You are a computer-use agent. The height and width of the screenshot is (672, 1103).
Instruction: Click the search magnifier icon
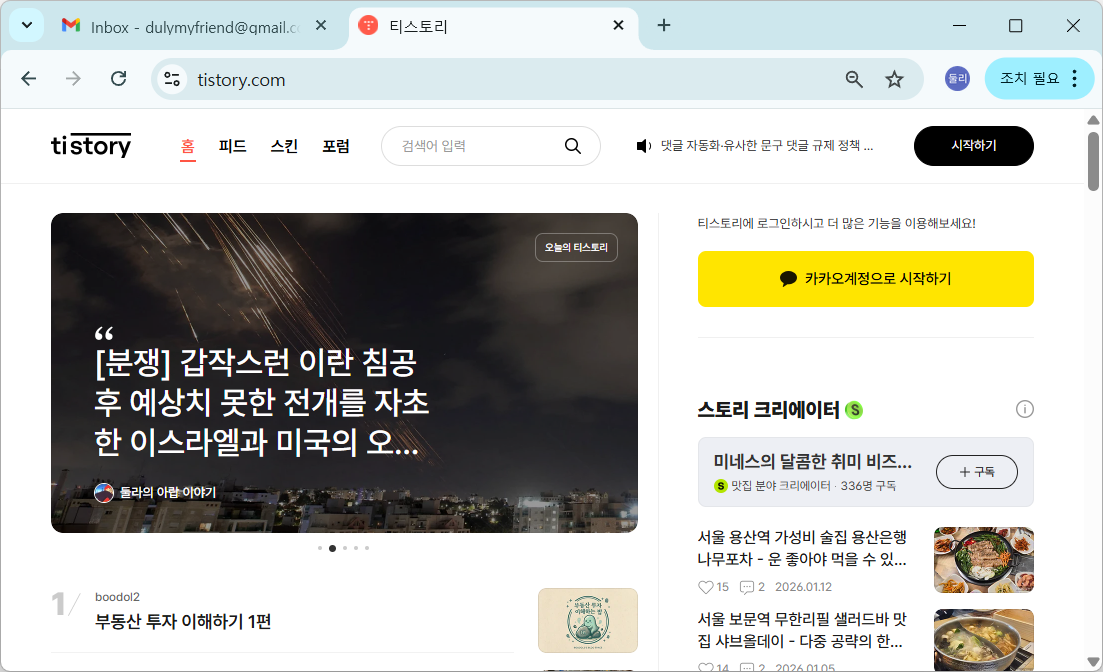click(x=573, y=146)
